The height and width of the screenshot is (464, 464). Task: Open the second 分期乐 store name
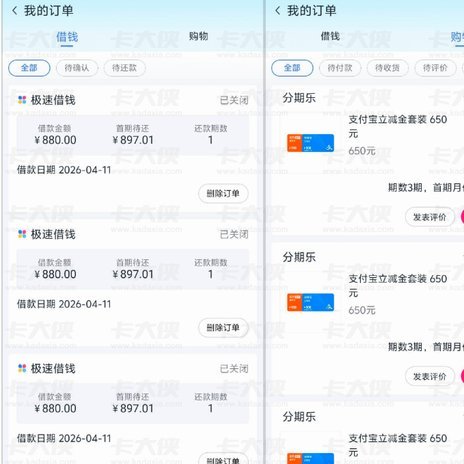299,257
